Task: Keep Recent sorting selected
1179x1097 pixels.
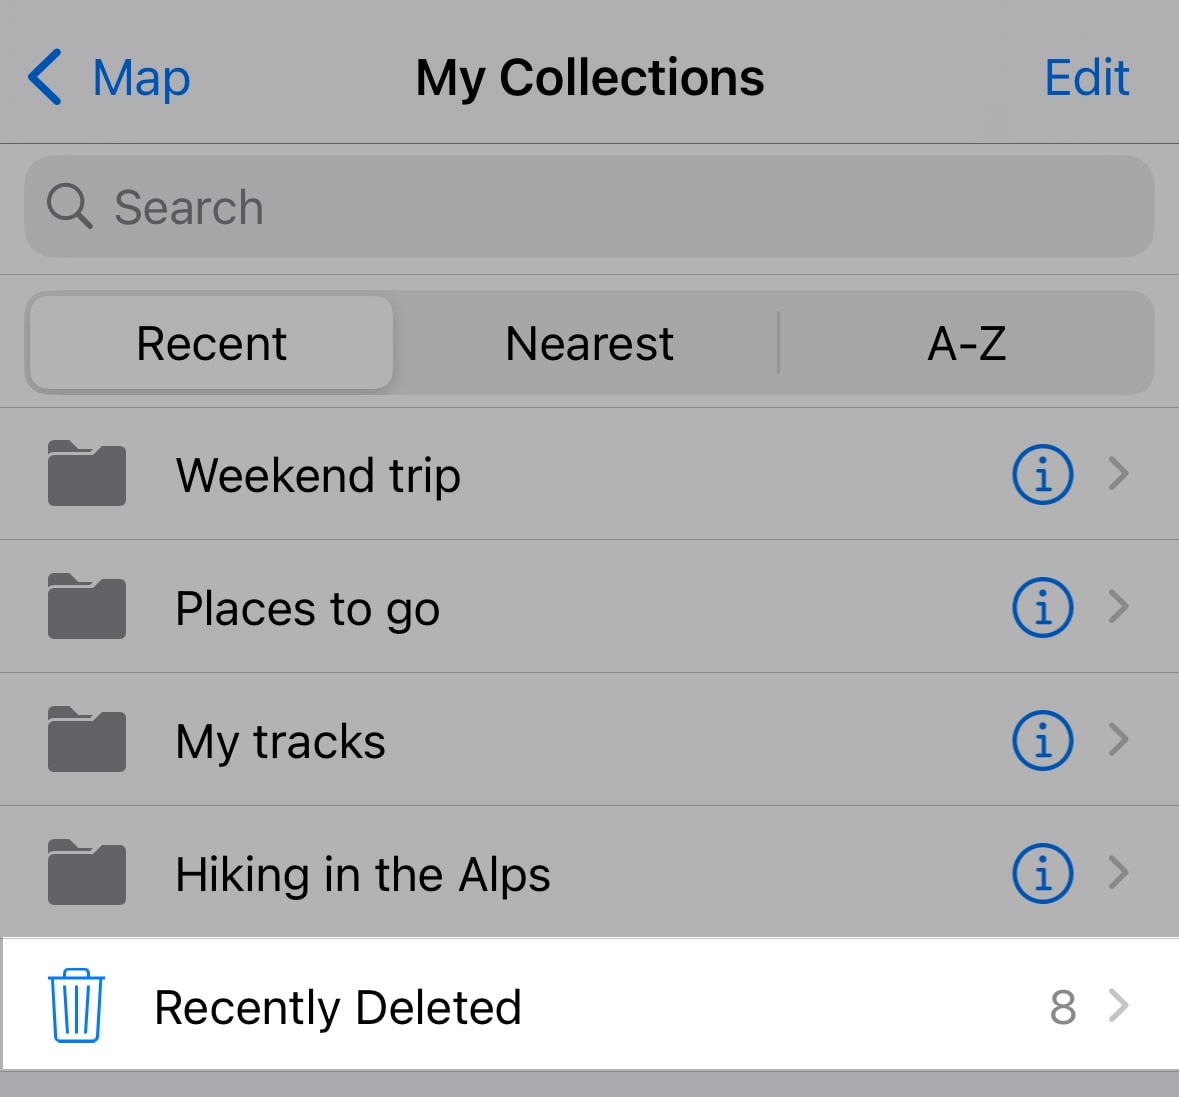Action: click(x=210, y=343)
